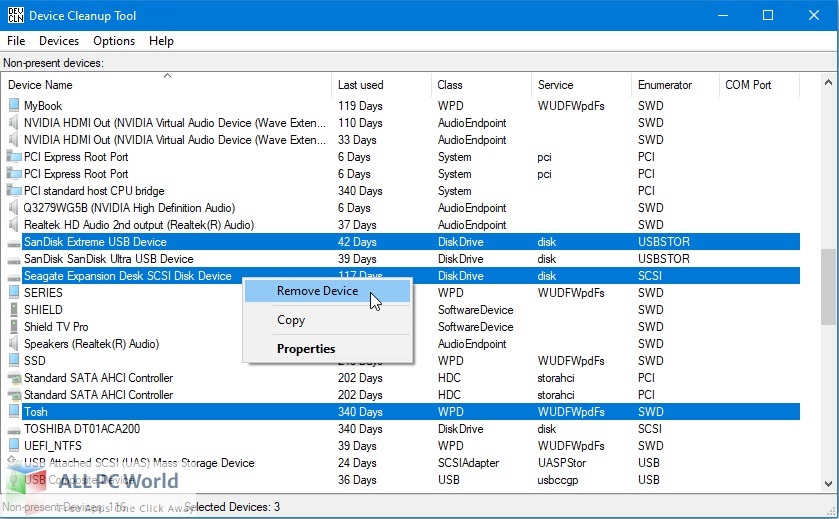
Task: Click the SCSIAdapter class cell
Action: point(468,463)
